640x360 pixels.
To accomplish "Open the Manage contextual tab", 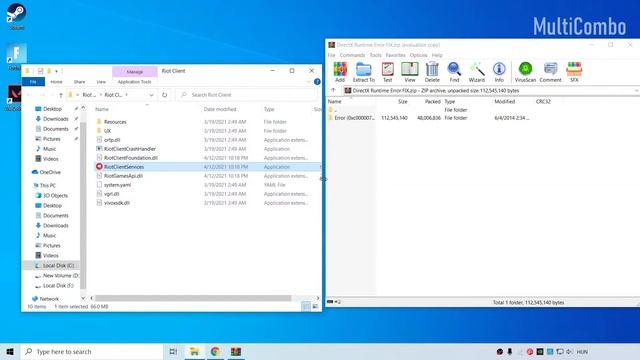I will tap(135, 71).
